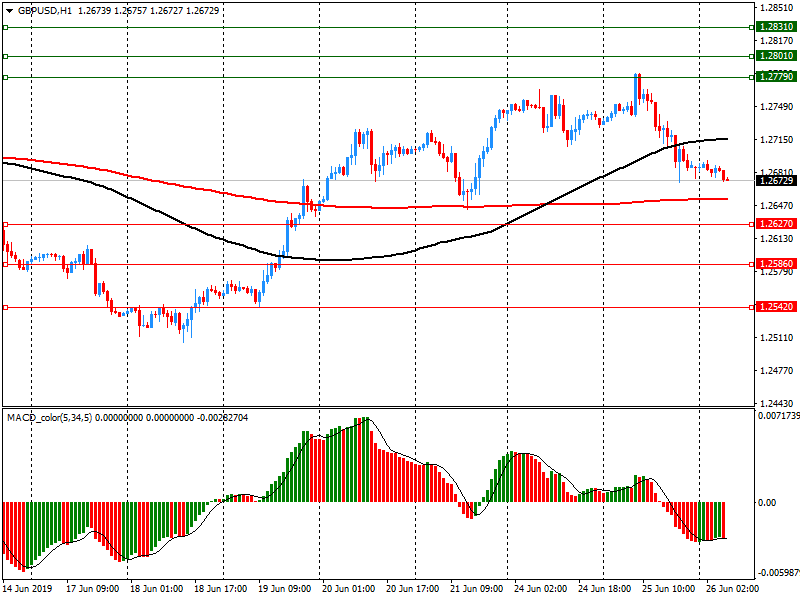Select the 1.26270 red level price tag
The image size is (800, 600).
tap(776, 224)
